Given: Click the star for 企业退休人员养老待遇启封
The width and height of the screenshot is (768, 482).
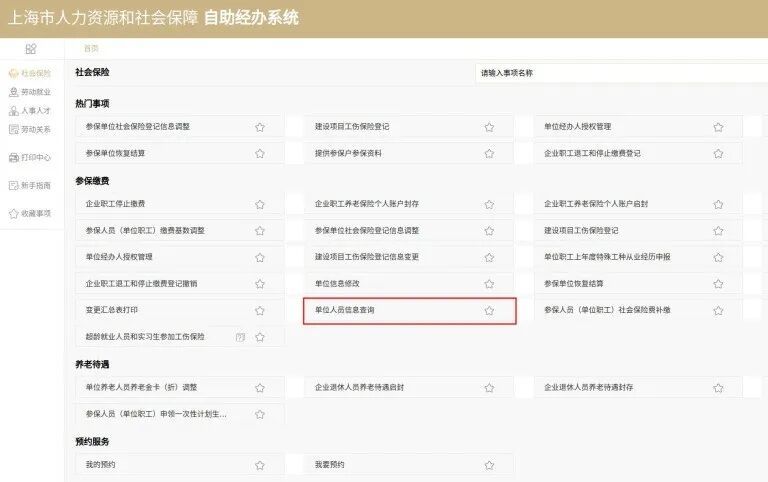Looking at the screenshot, I should click(489, 388).
